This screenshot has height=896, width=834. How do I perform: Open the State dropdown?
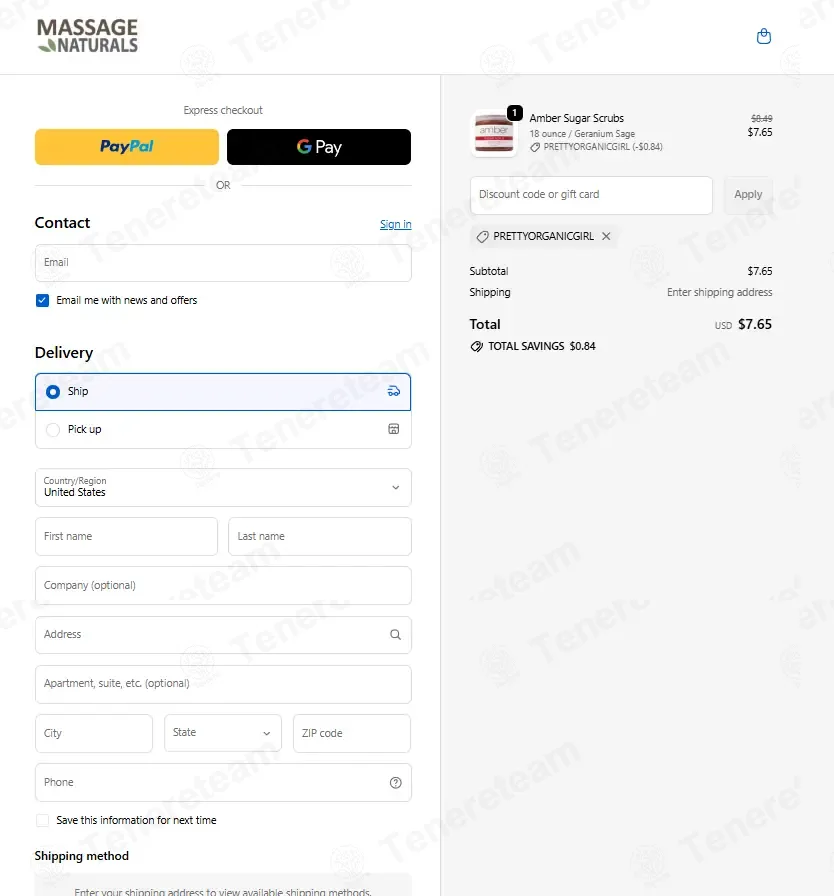[x=223, y=733]
